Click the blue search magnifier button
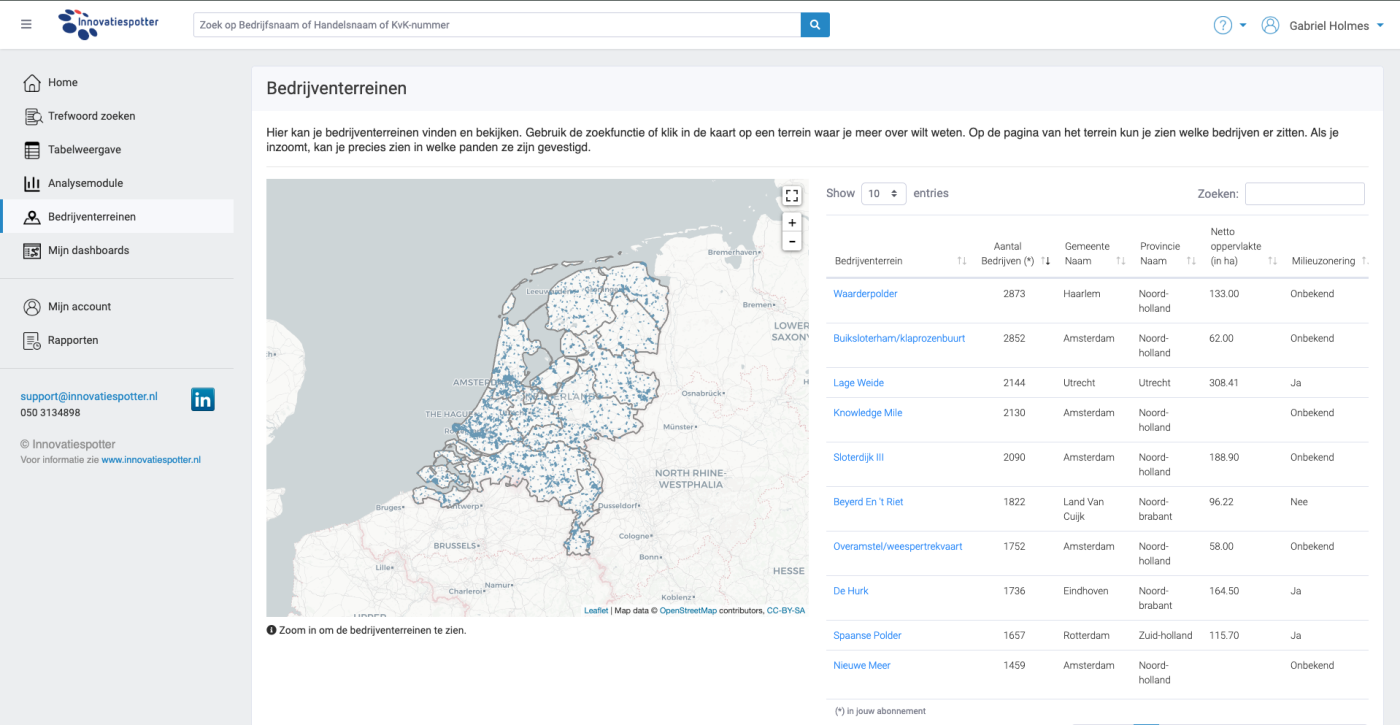1400x725 pixels. (x=815, y=25)
